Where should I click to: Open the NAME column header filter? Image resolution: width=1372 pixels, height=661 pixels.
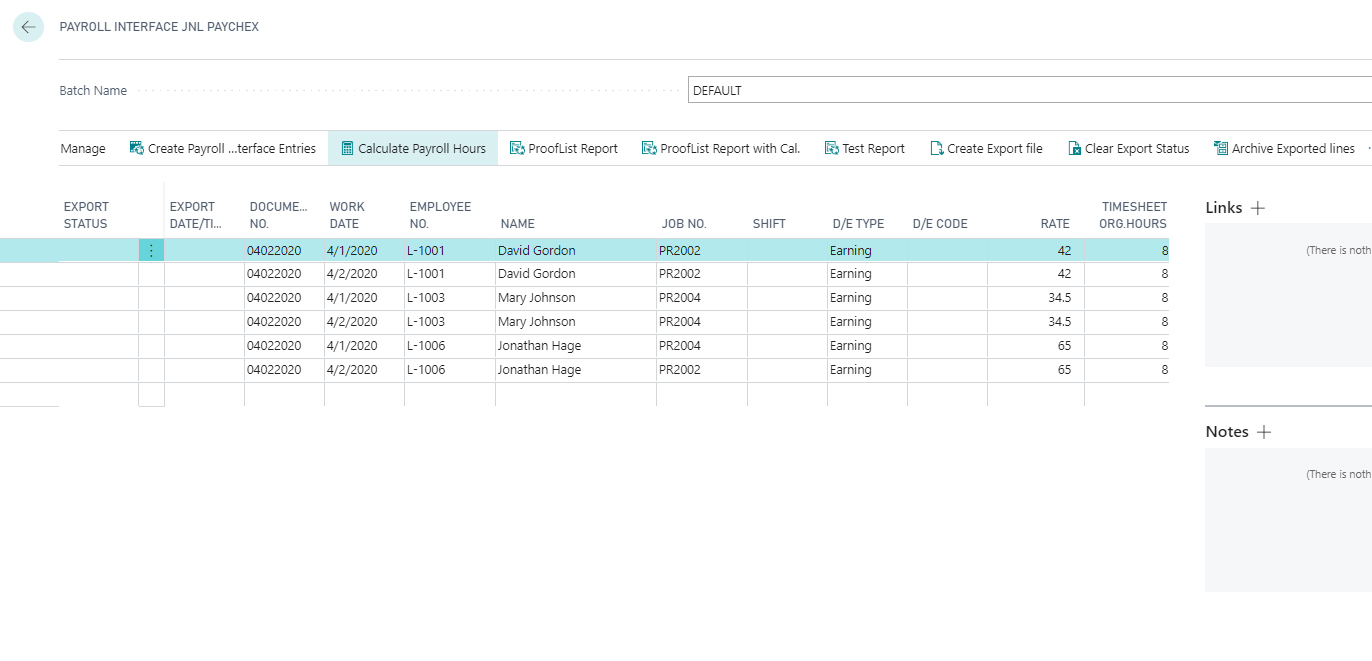click(517, 223)
